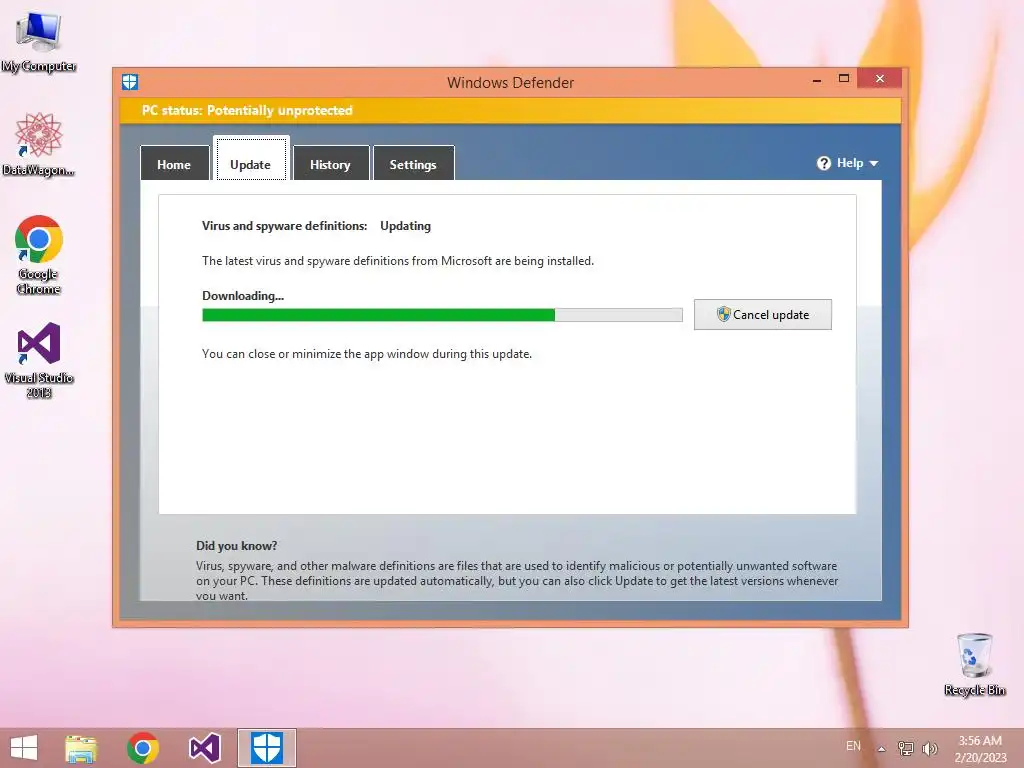The image size is (1024, 768).
Task: Open the network tray icon
Action: click(906, 748)
